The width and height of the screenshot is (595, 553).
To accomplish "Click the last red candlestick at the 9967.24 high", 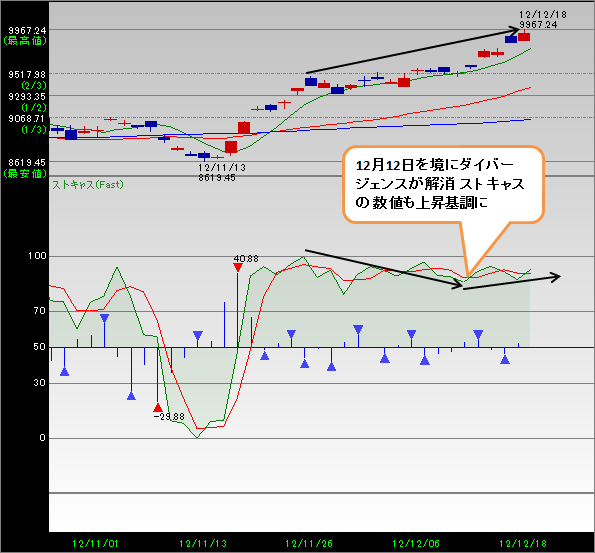I will (524, 37).
